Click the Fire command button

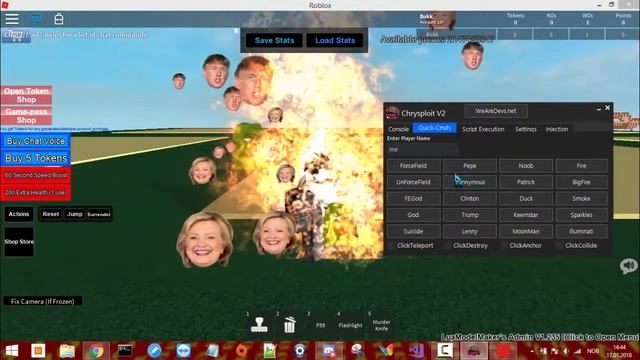click(x=582, y=166)
